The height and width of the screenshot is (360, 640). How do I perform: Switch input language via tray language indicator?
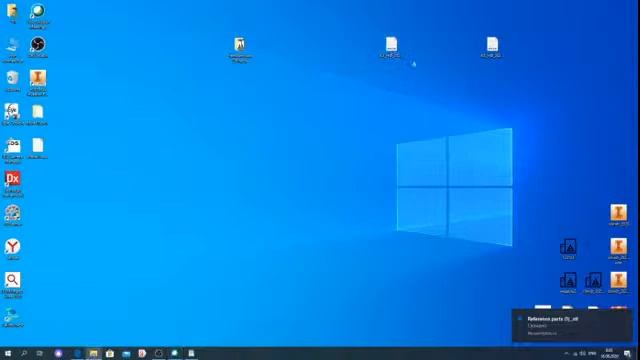[593, 353]
